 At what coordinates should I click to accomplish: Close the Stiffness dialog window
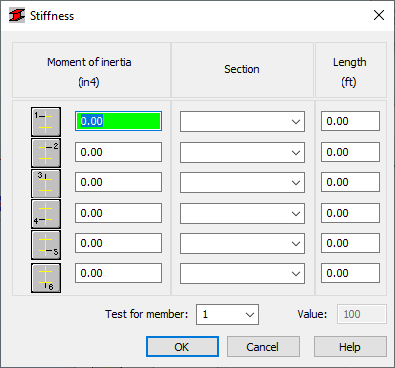click(379, 15)
